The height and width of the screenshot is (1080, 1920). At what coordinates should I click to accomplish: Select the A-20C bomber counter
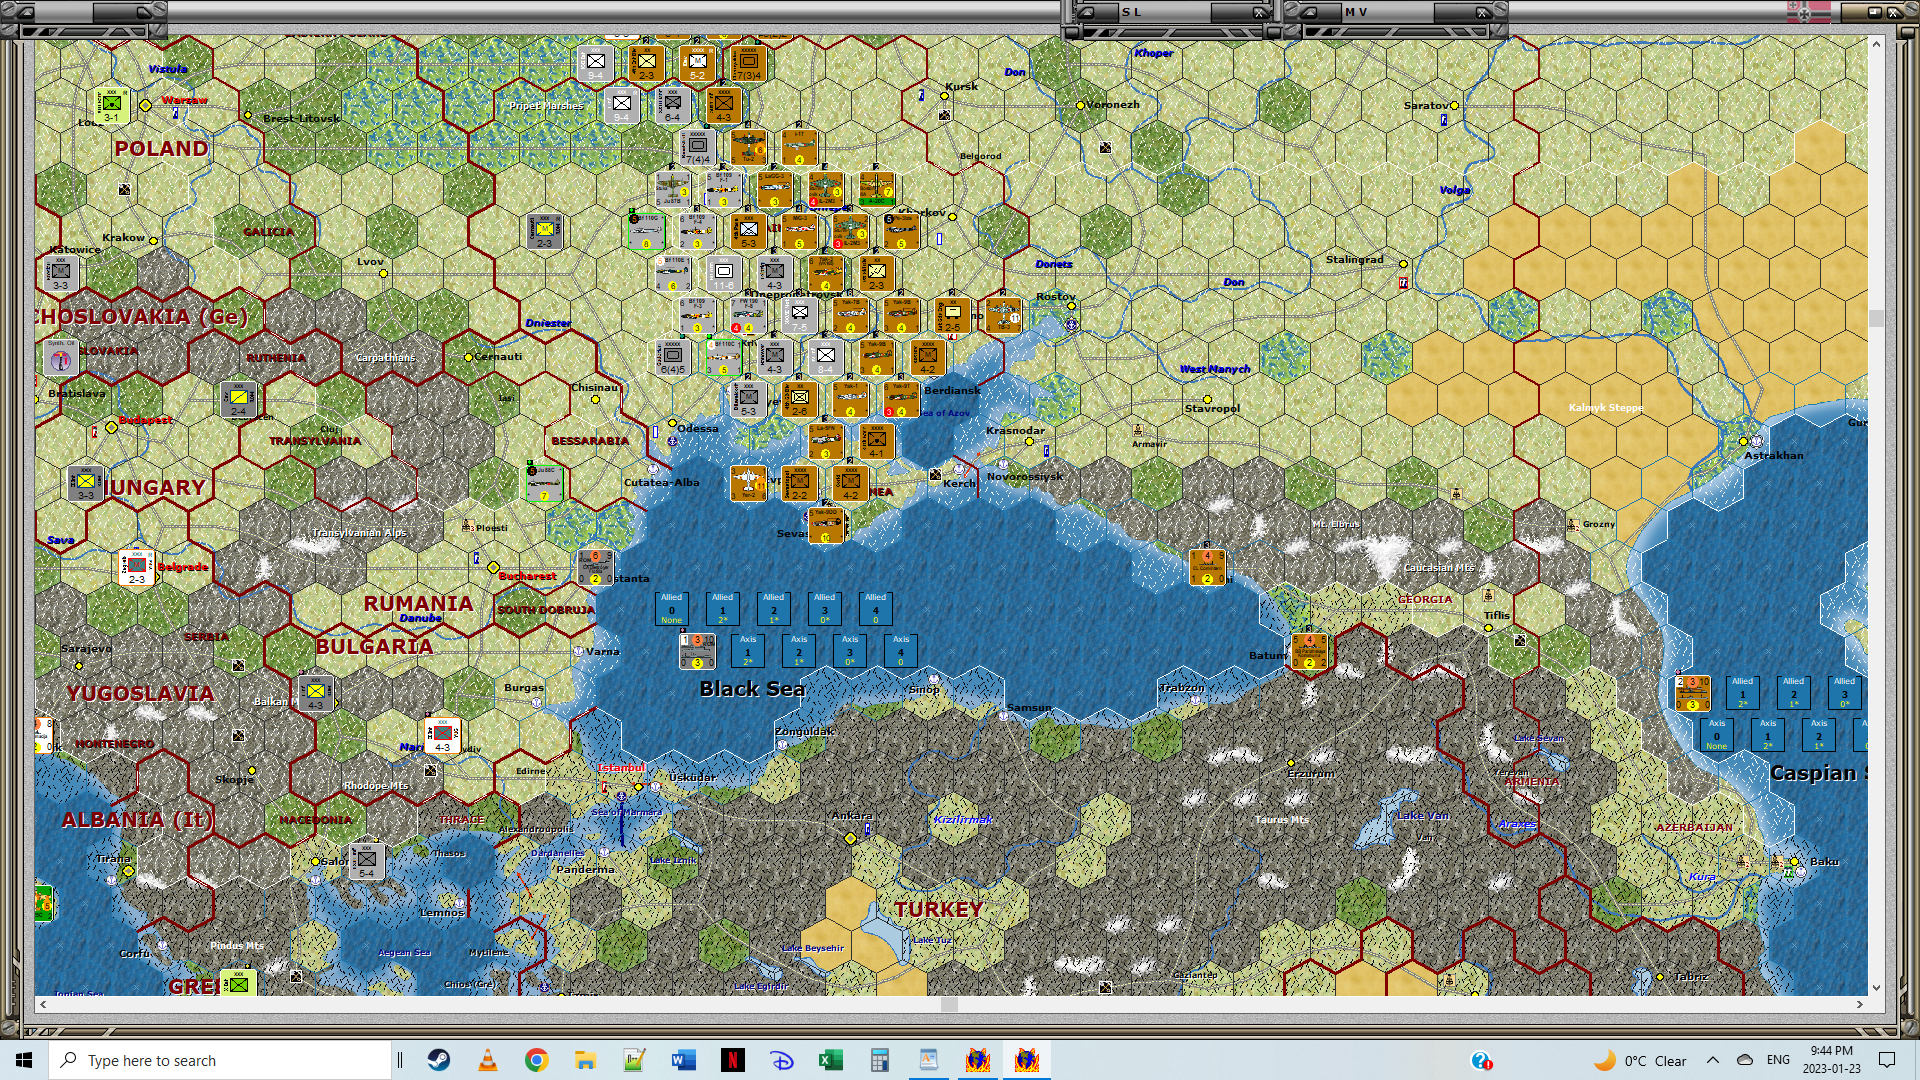click(x=877, y=190)
